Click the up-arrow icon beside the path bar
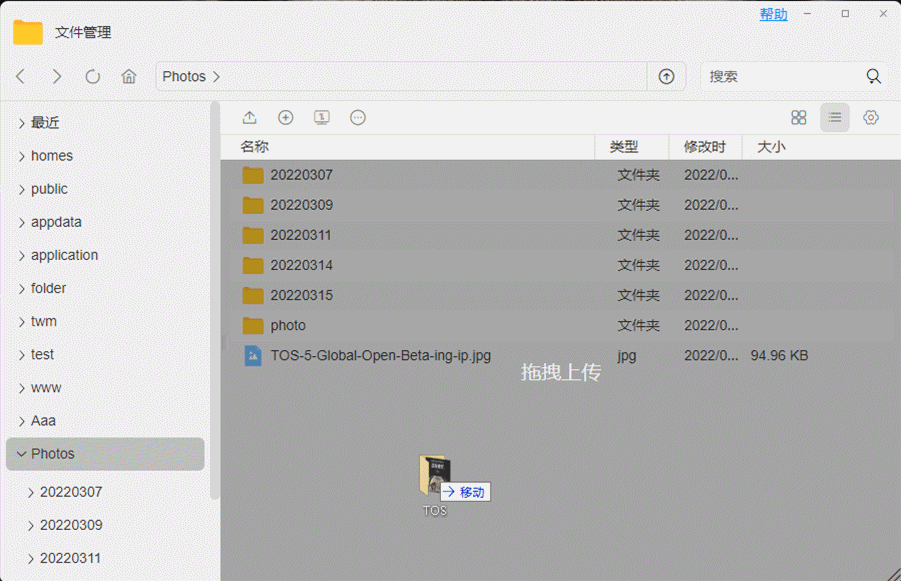Image resolution: width=901 pixels, height=581 pixels. click(666, 76)
